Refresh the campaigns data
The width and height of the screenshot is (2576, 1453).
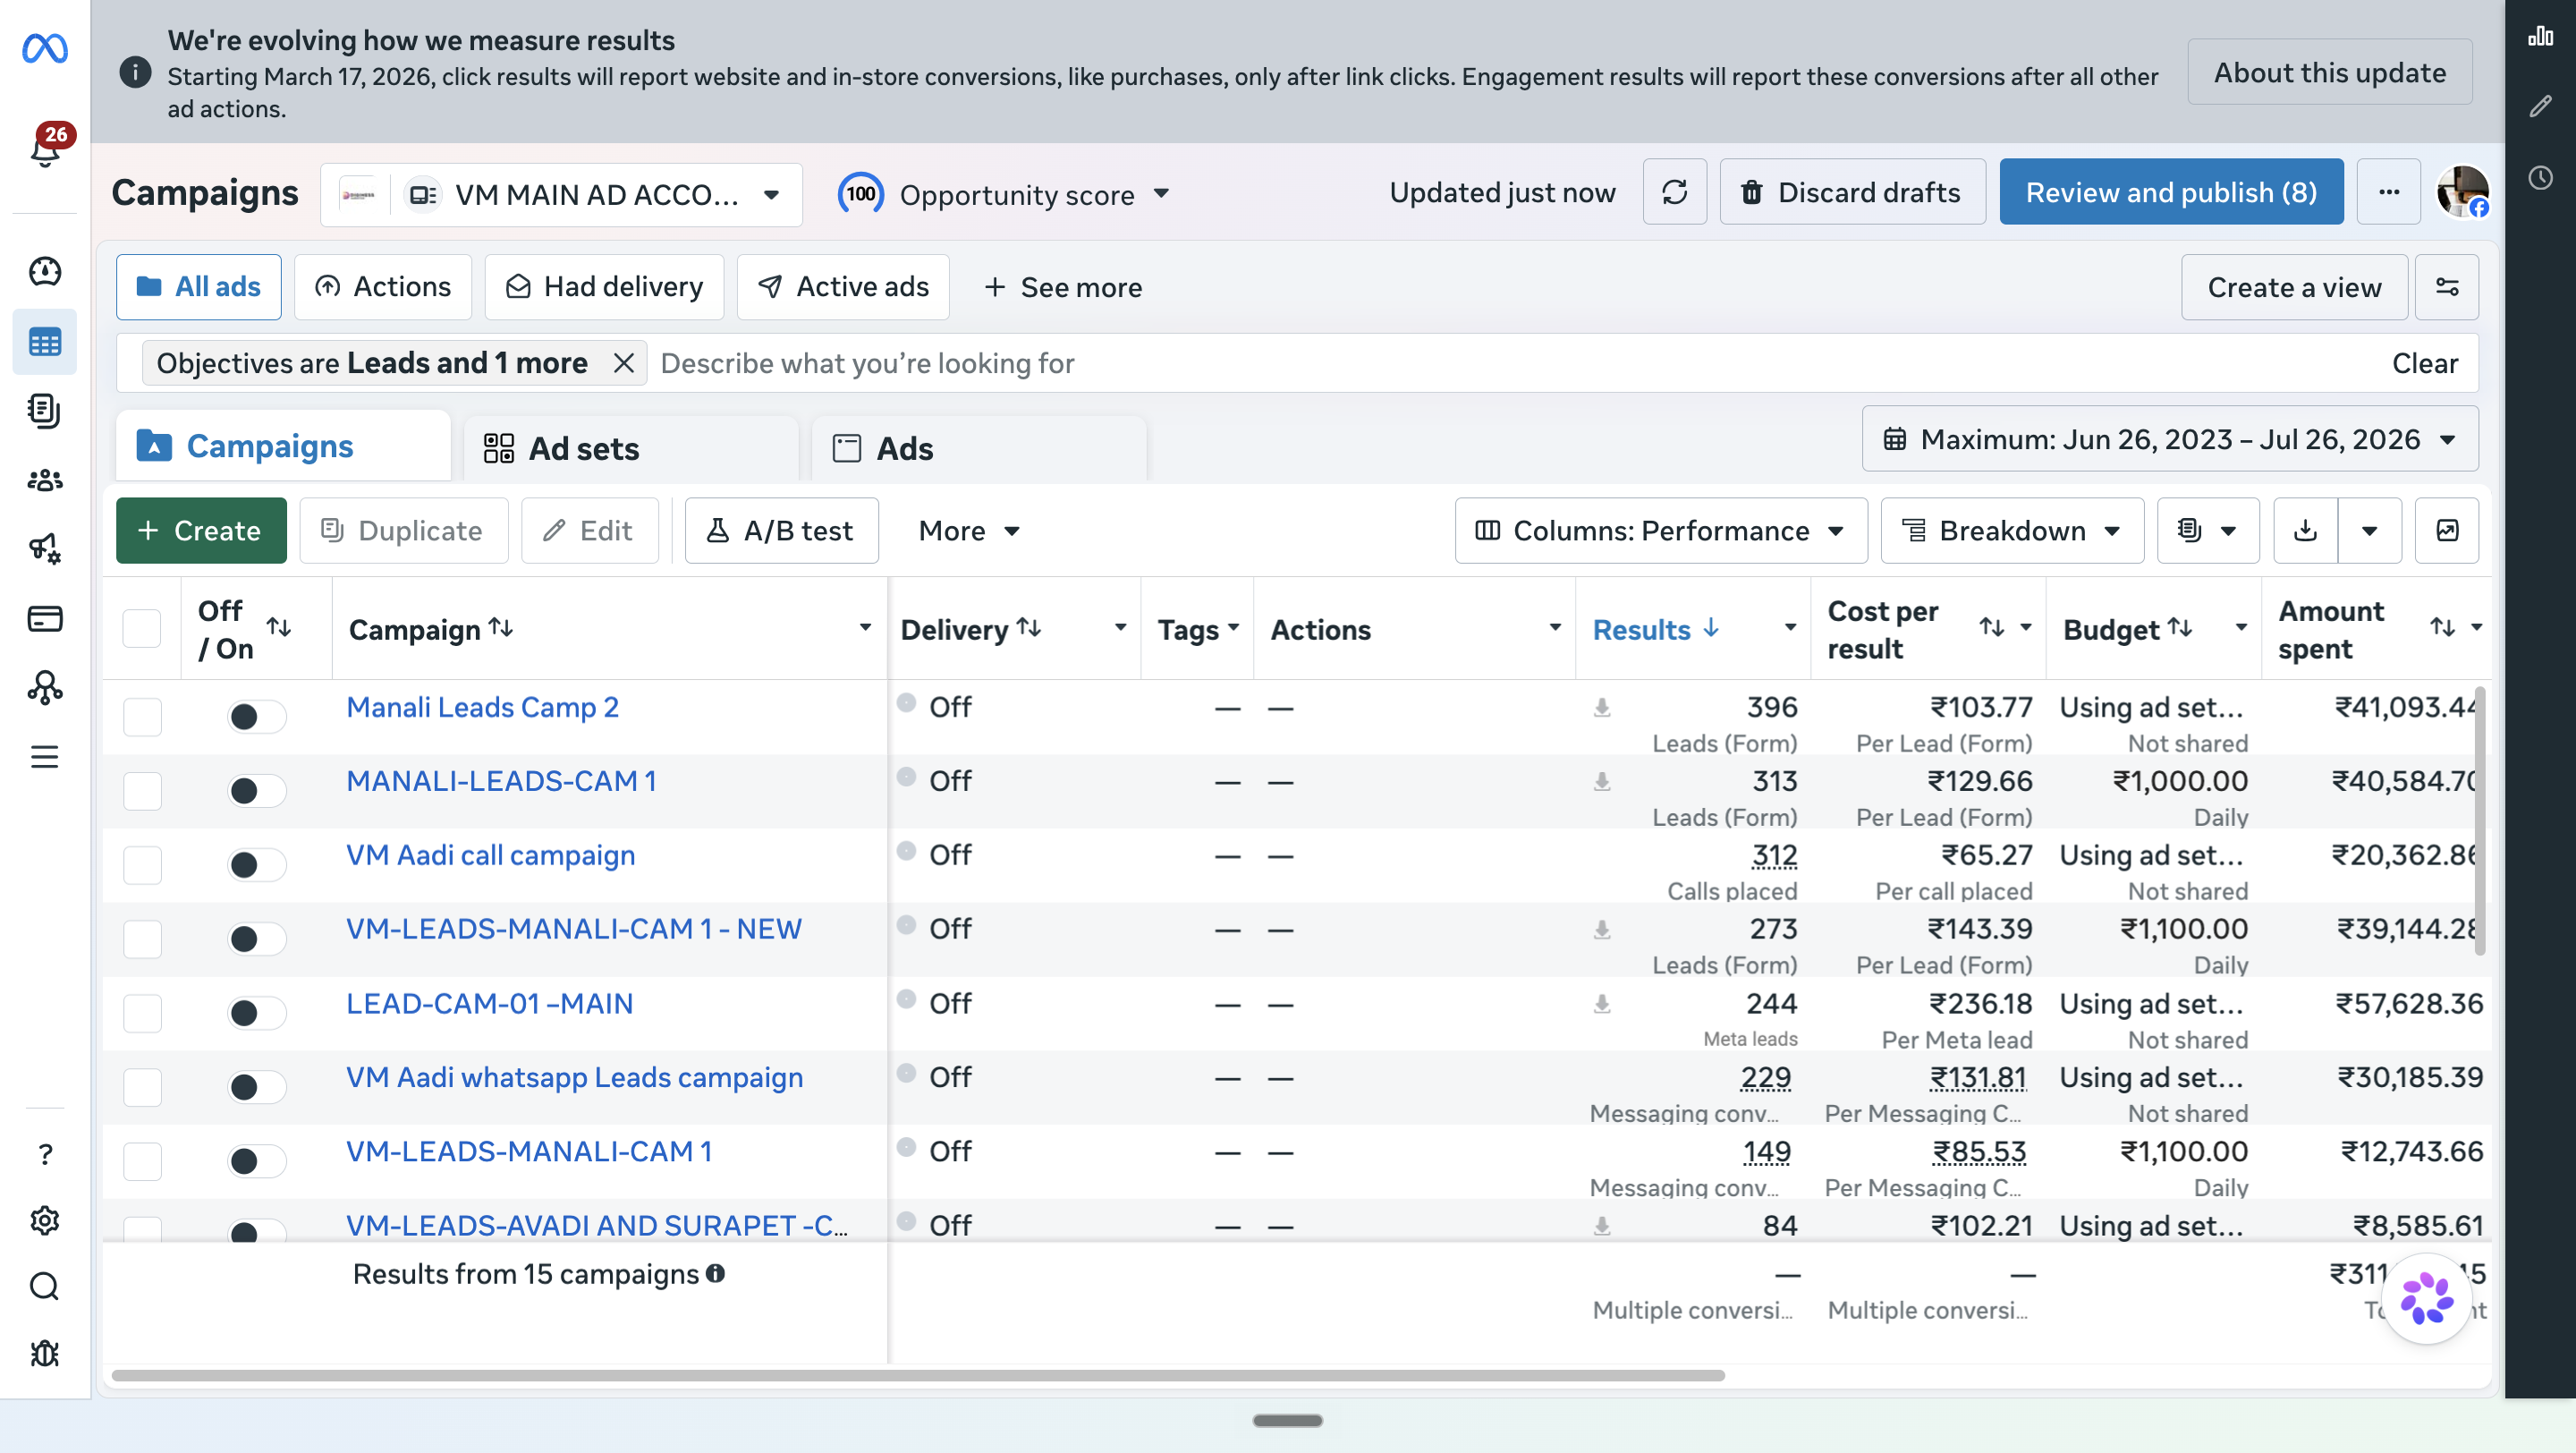tap(1675, 192)
